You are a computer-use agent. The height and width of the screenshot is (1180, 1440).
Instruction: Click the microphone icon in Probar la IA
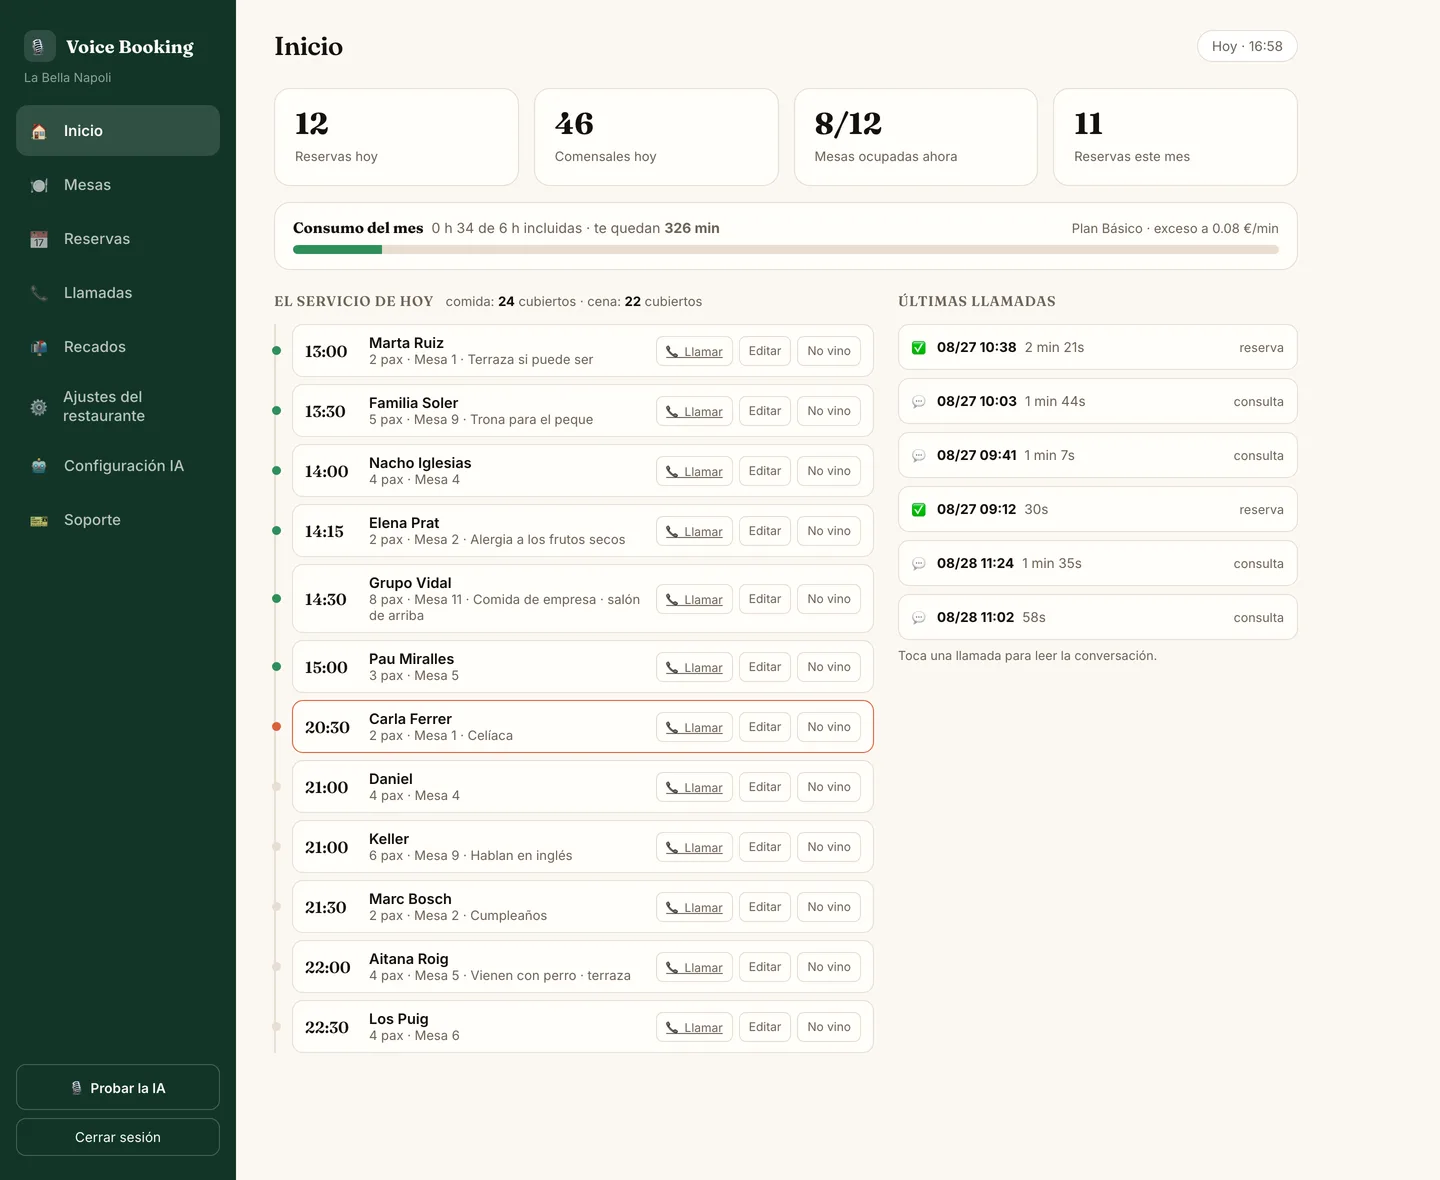[77, 1088]
